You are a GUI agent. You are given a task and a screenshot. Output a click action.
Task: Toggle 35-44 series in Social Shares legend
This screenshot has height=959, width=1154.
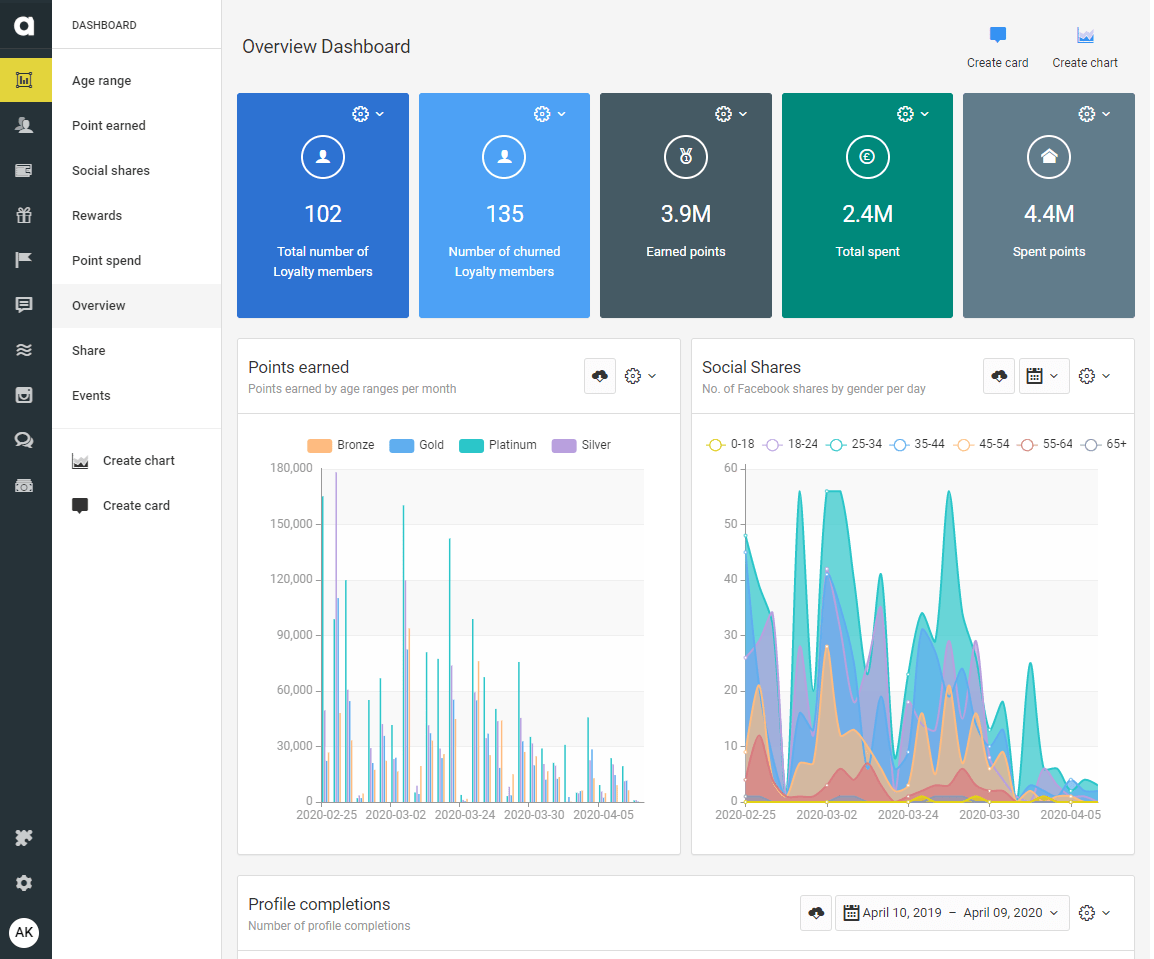point(917,445)
